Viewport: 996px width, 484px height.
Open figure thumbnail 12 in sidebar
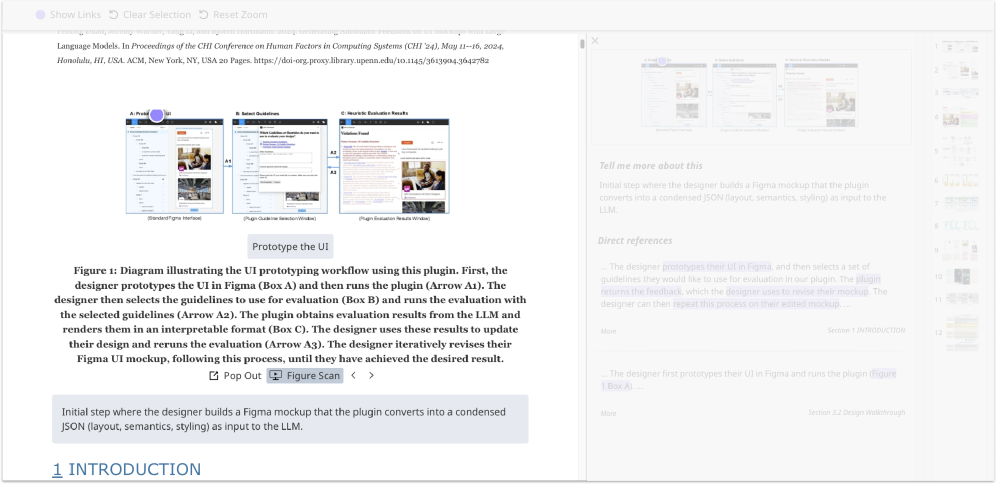tap(960, 333)
